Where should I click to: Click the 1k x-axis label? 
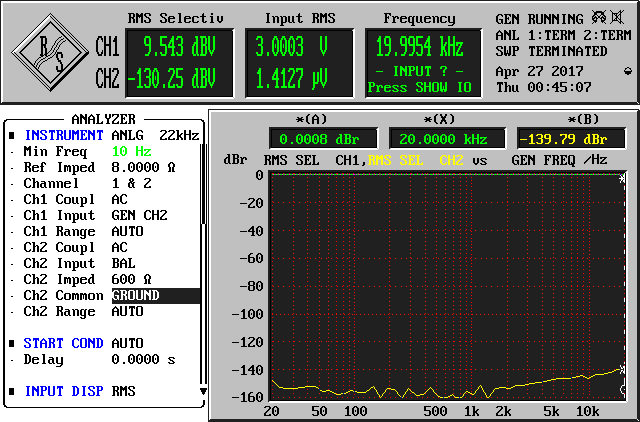pyautogui.click(x=471, y=411)
